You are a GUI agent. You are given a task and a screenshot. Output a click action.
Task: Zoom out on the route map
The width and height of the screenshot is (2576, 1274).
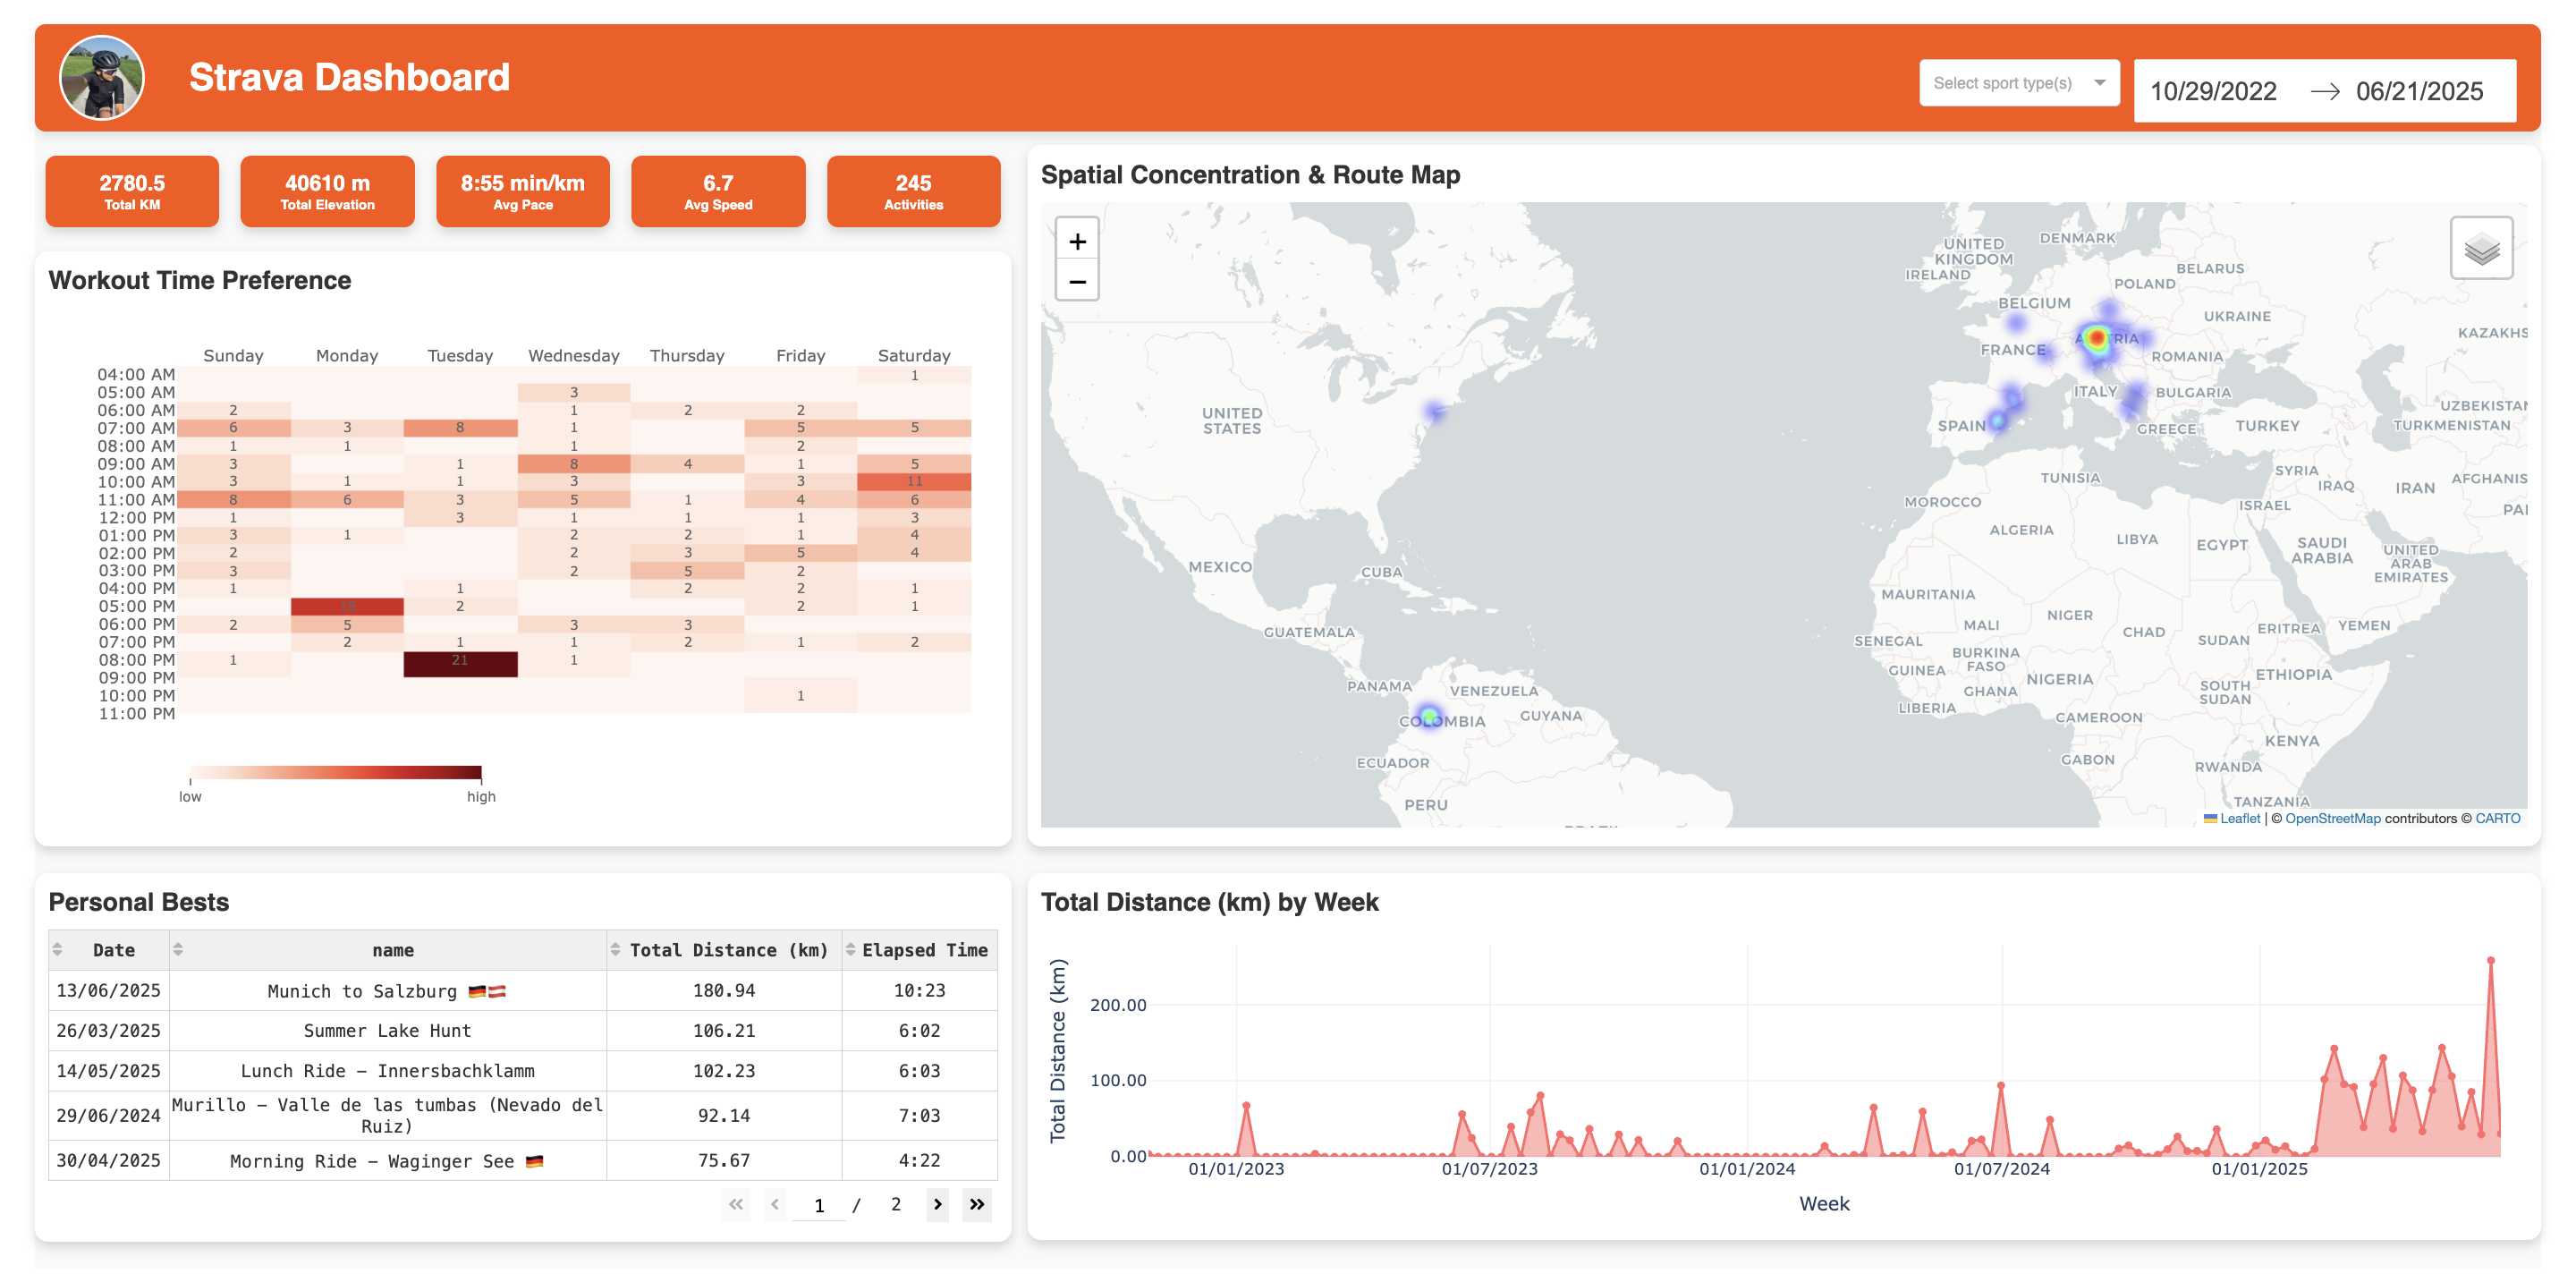pos(1077,282)
